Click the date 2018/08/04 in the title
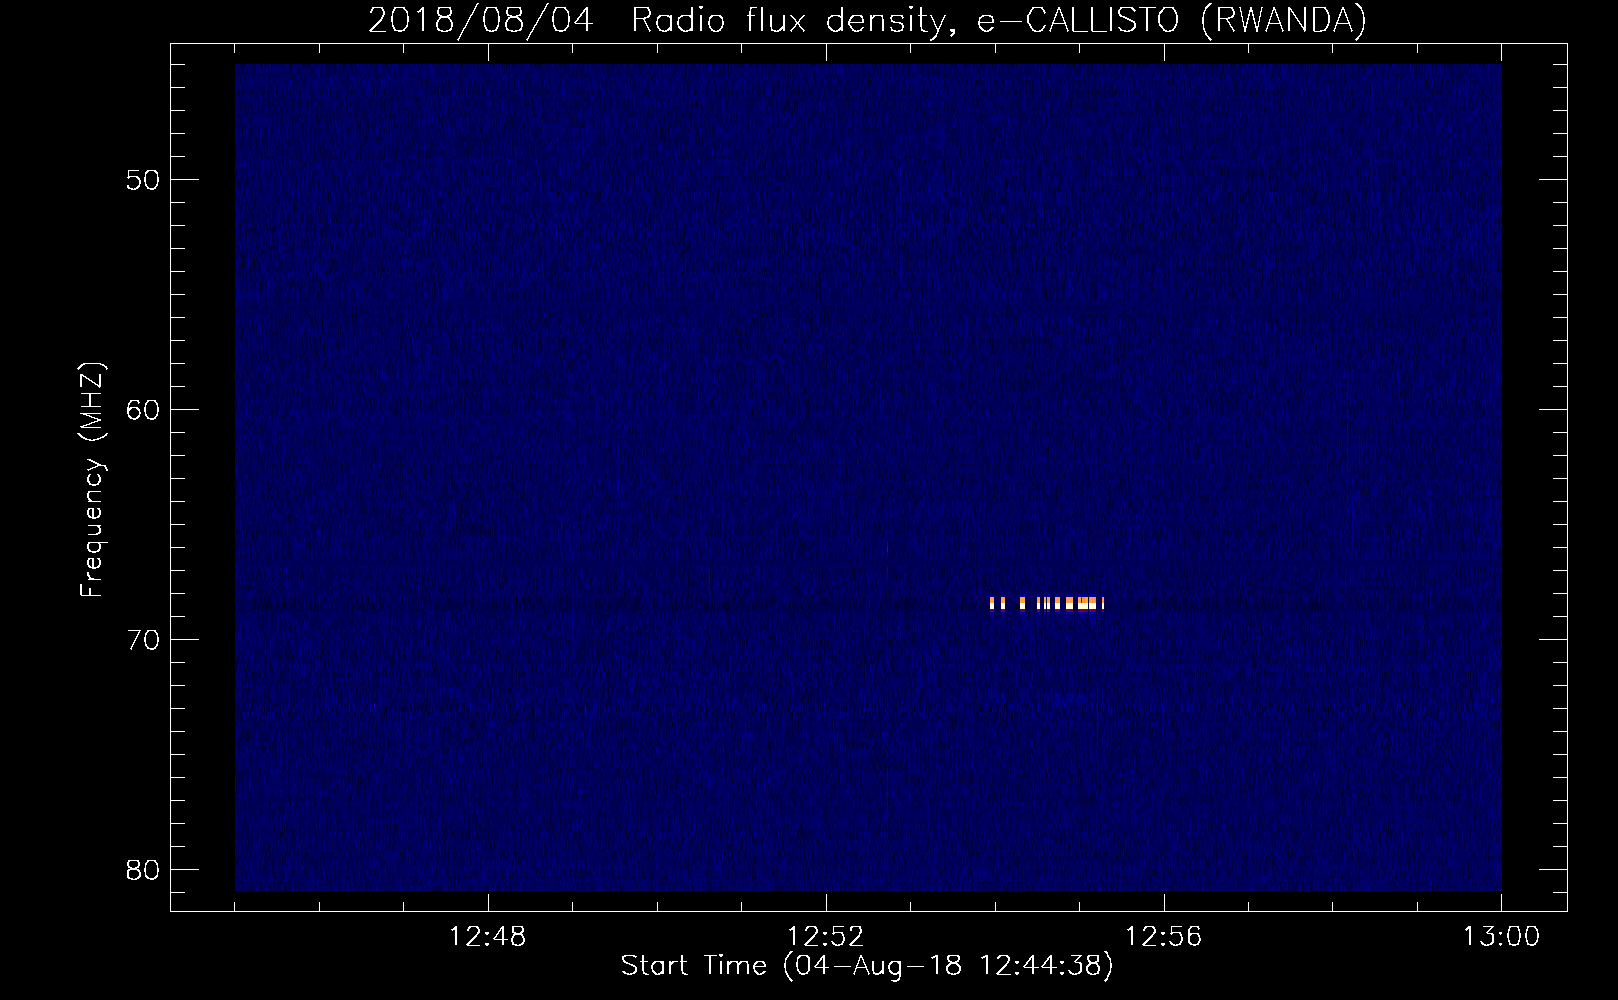1618x1000 pixels. click(480, 20)
